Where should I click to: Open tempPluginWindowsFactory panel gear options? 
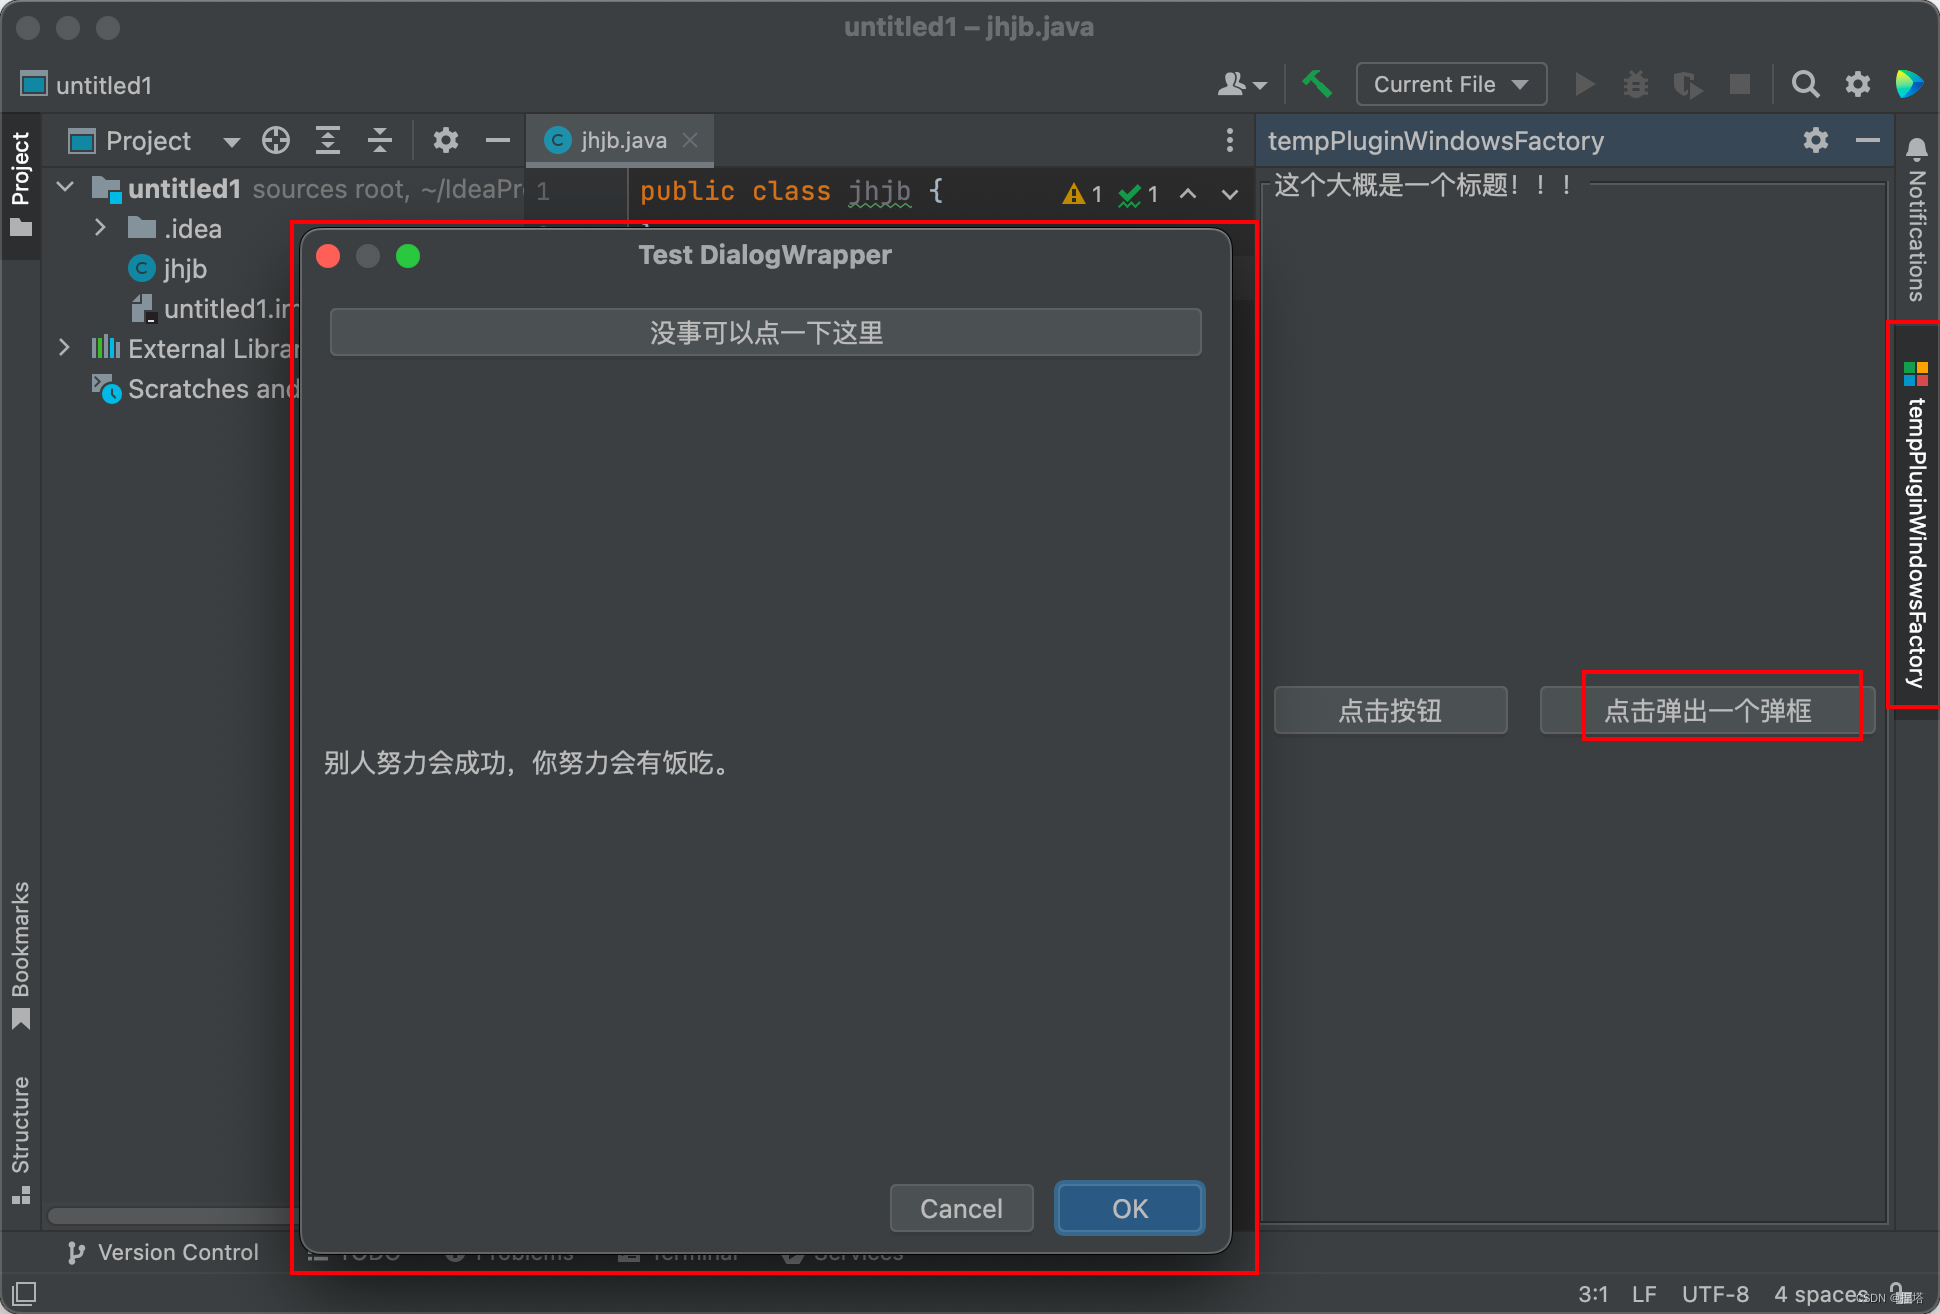pyautogui.click(x=1816, y=141)
